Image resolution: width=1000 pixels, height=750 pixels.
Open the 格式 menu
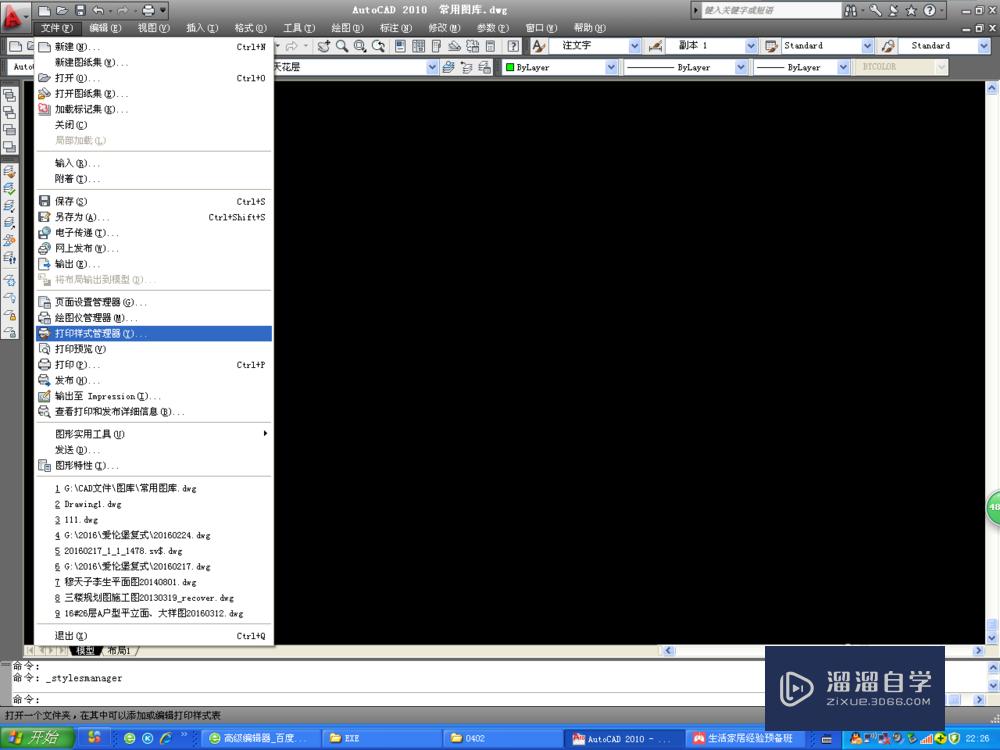pyautogui.click(x=250, y=28)
